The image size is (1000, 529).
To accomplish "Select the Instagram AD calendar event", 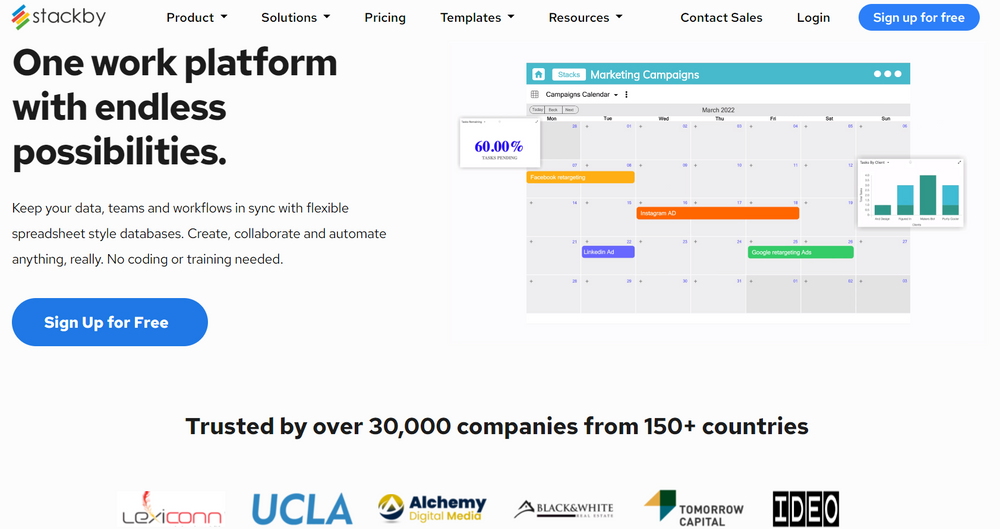I will (x=717, y=213).
